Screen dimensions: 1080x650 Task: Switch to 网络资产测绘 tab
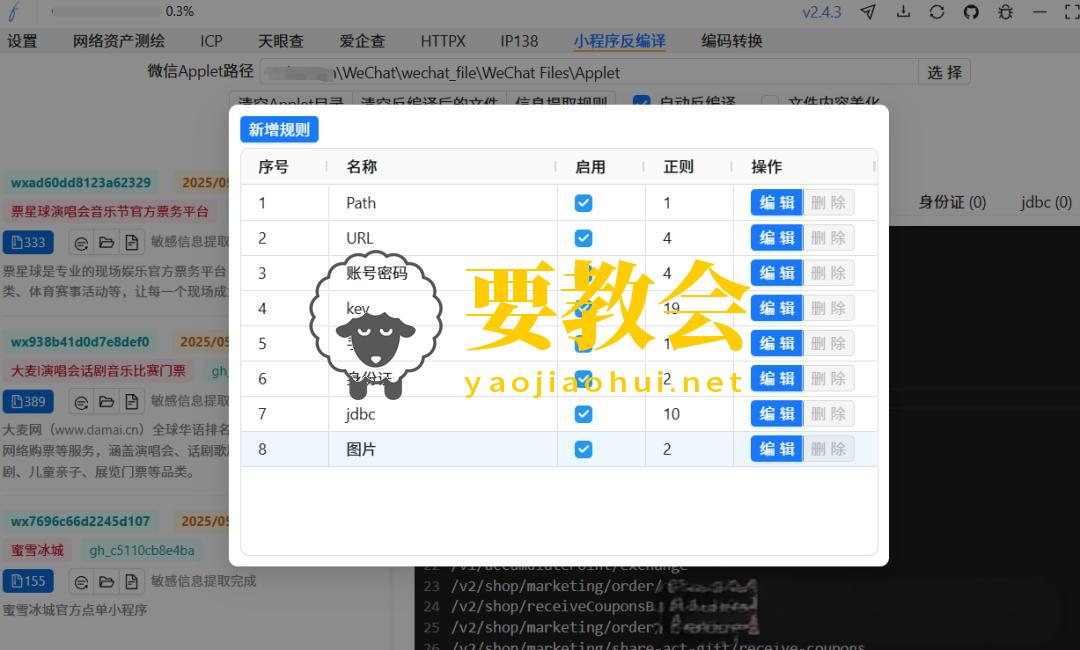coord(118,41)
